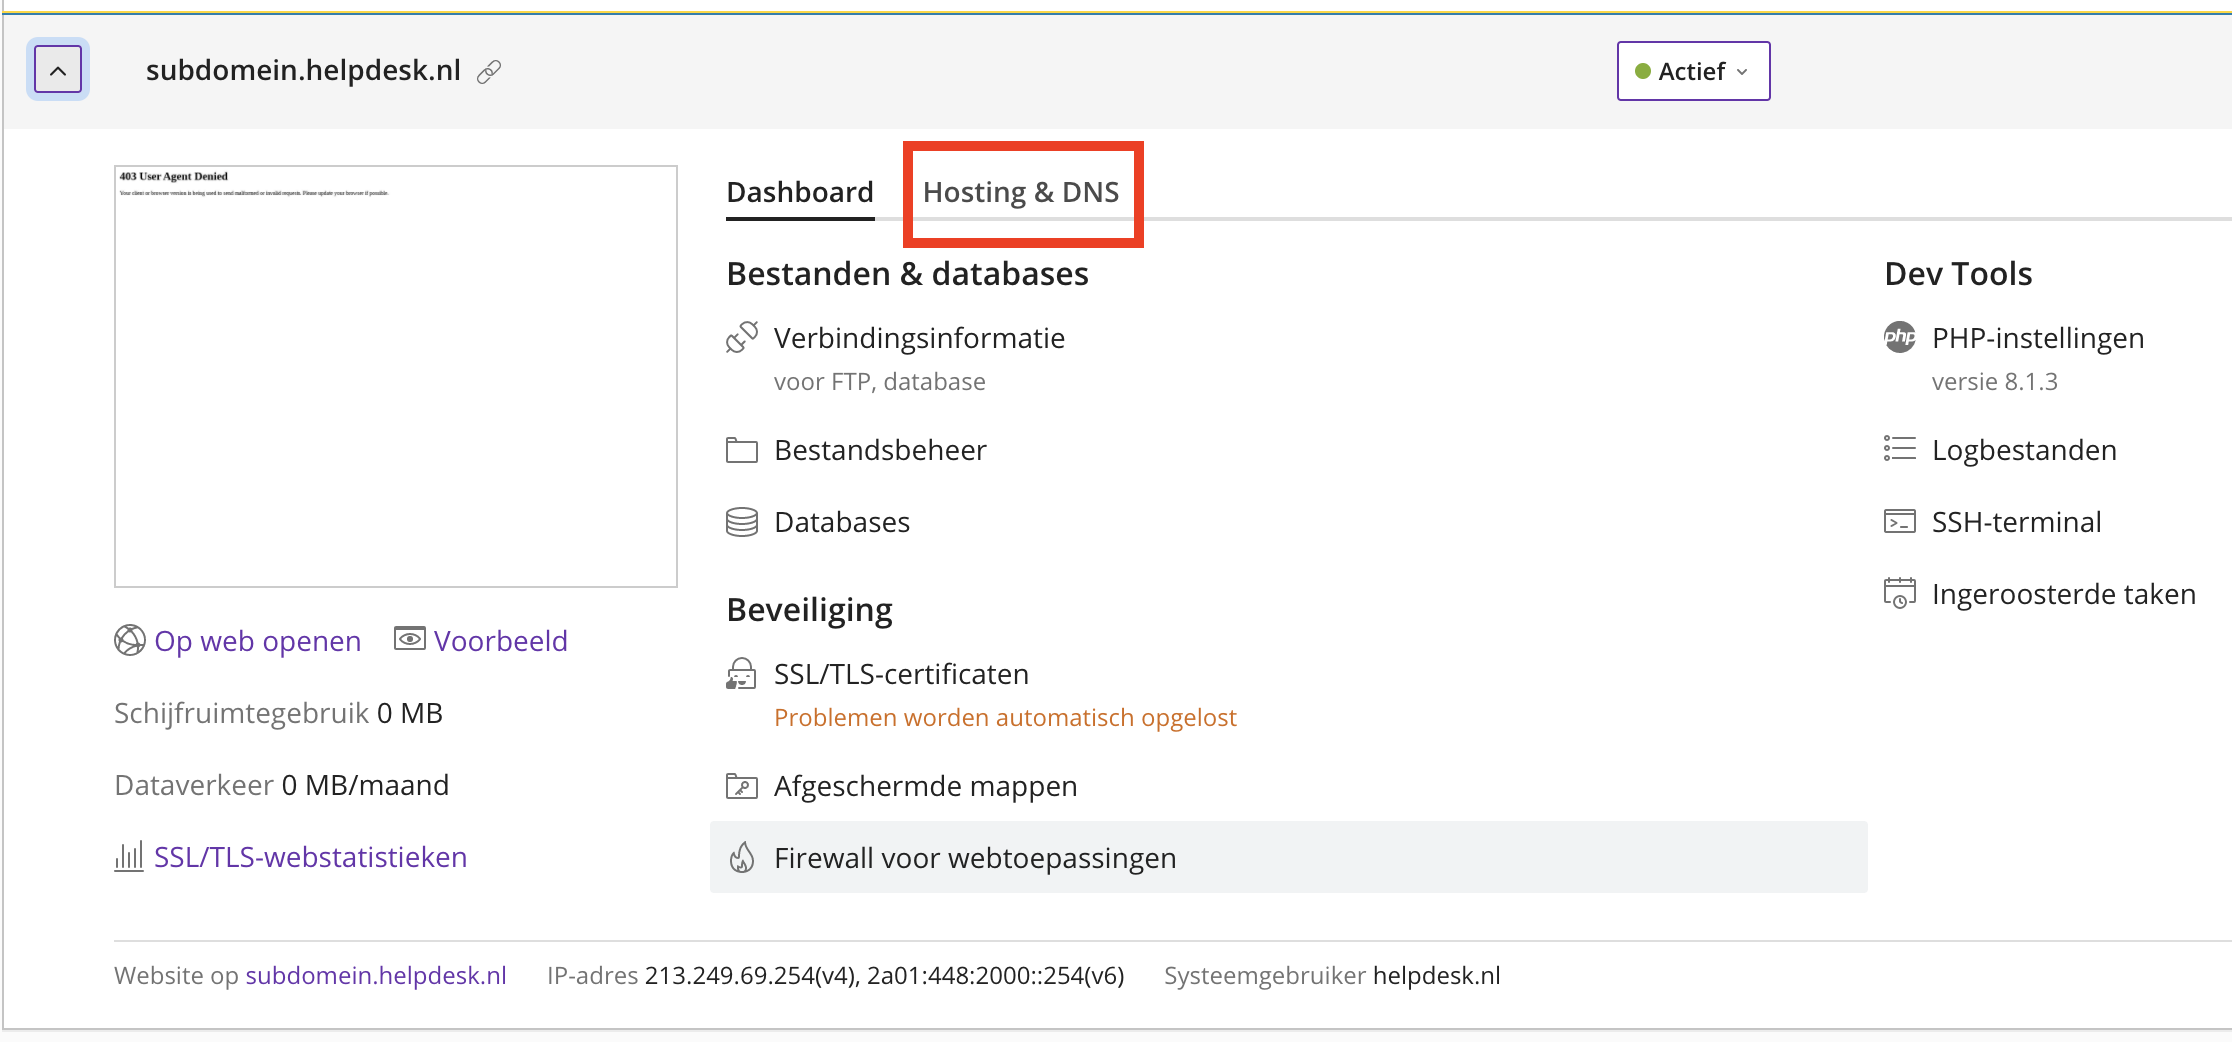Collapse the subdomein.helpdesk.nl domain panel
Screen dimensions: 2232x1042
tap(58, 71)
